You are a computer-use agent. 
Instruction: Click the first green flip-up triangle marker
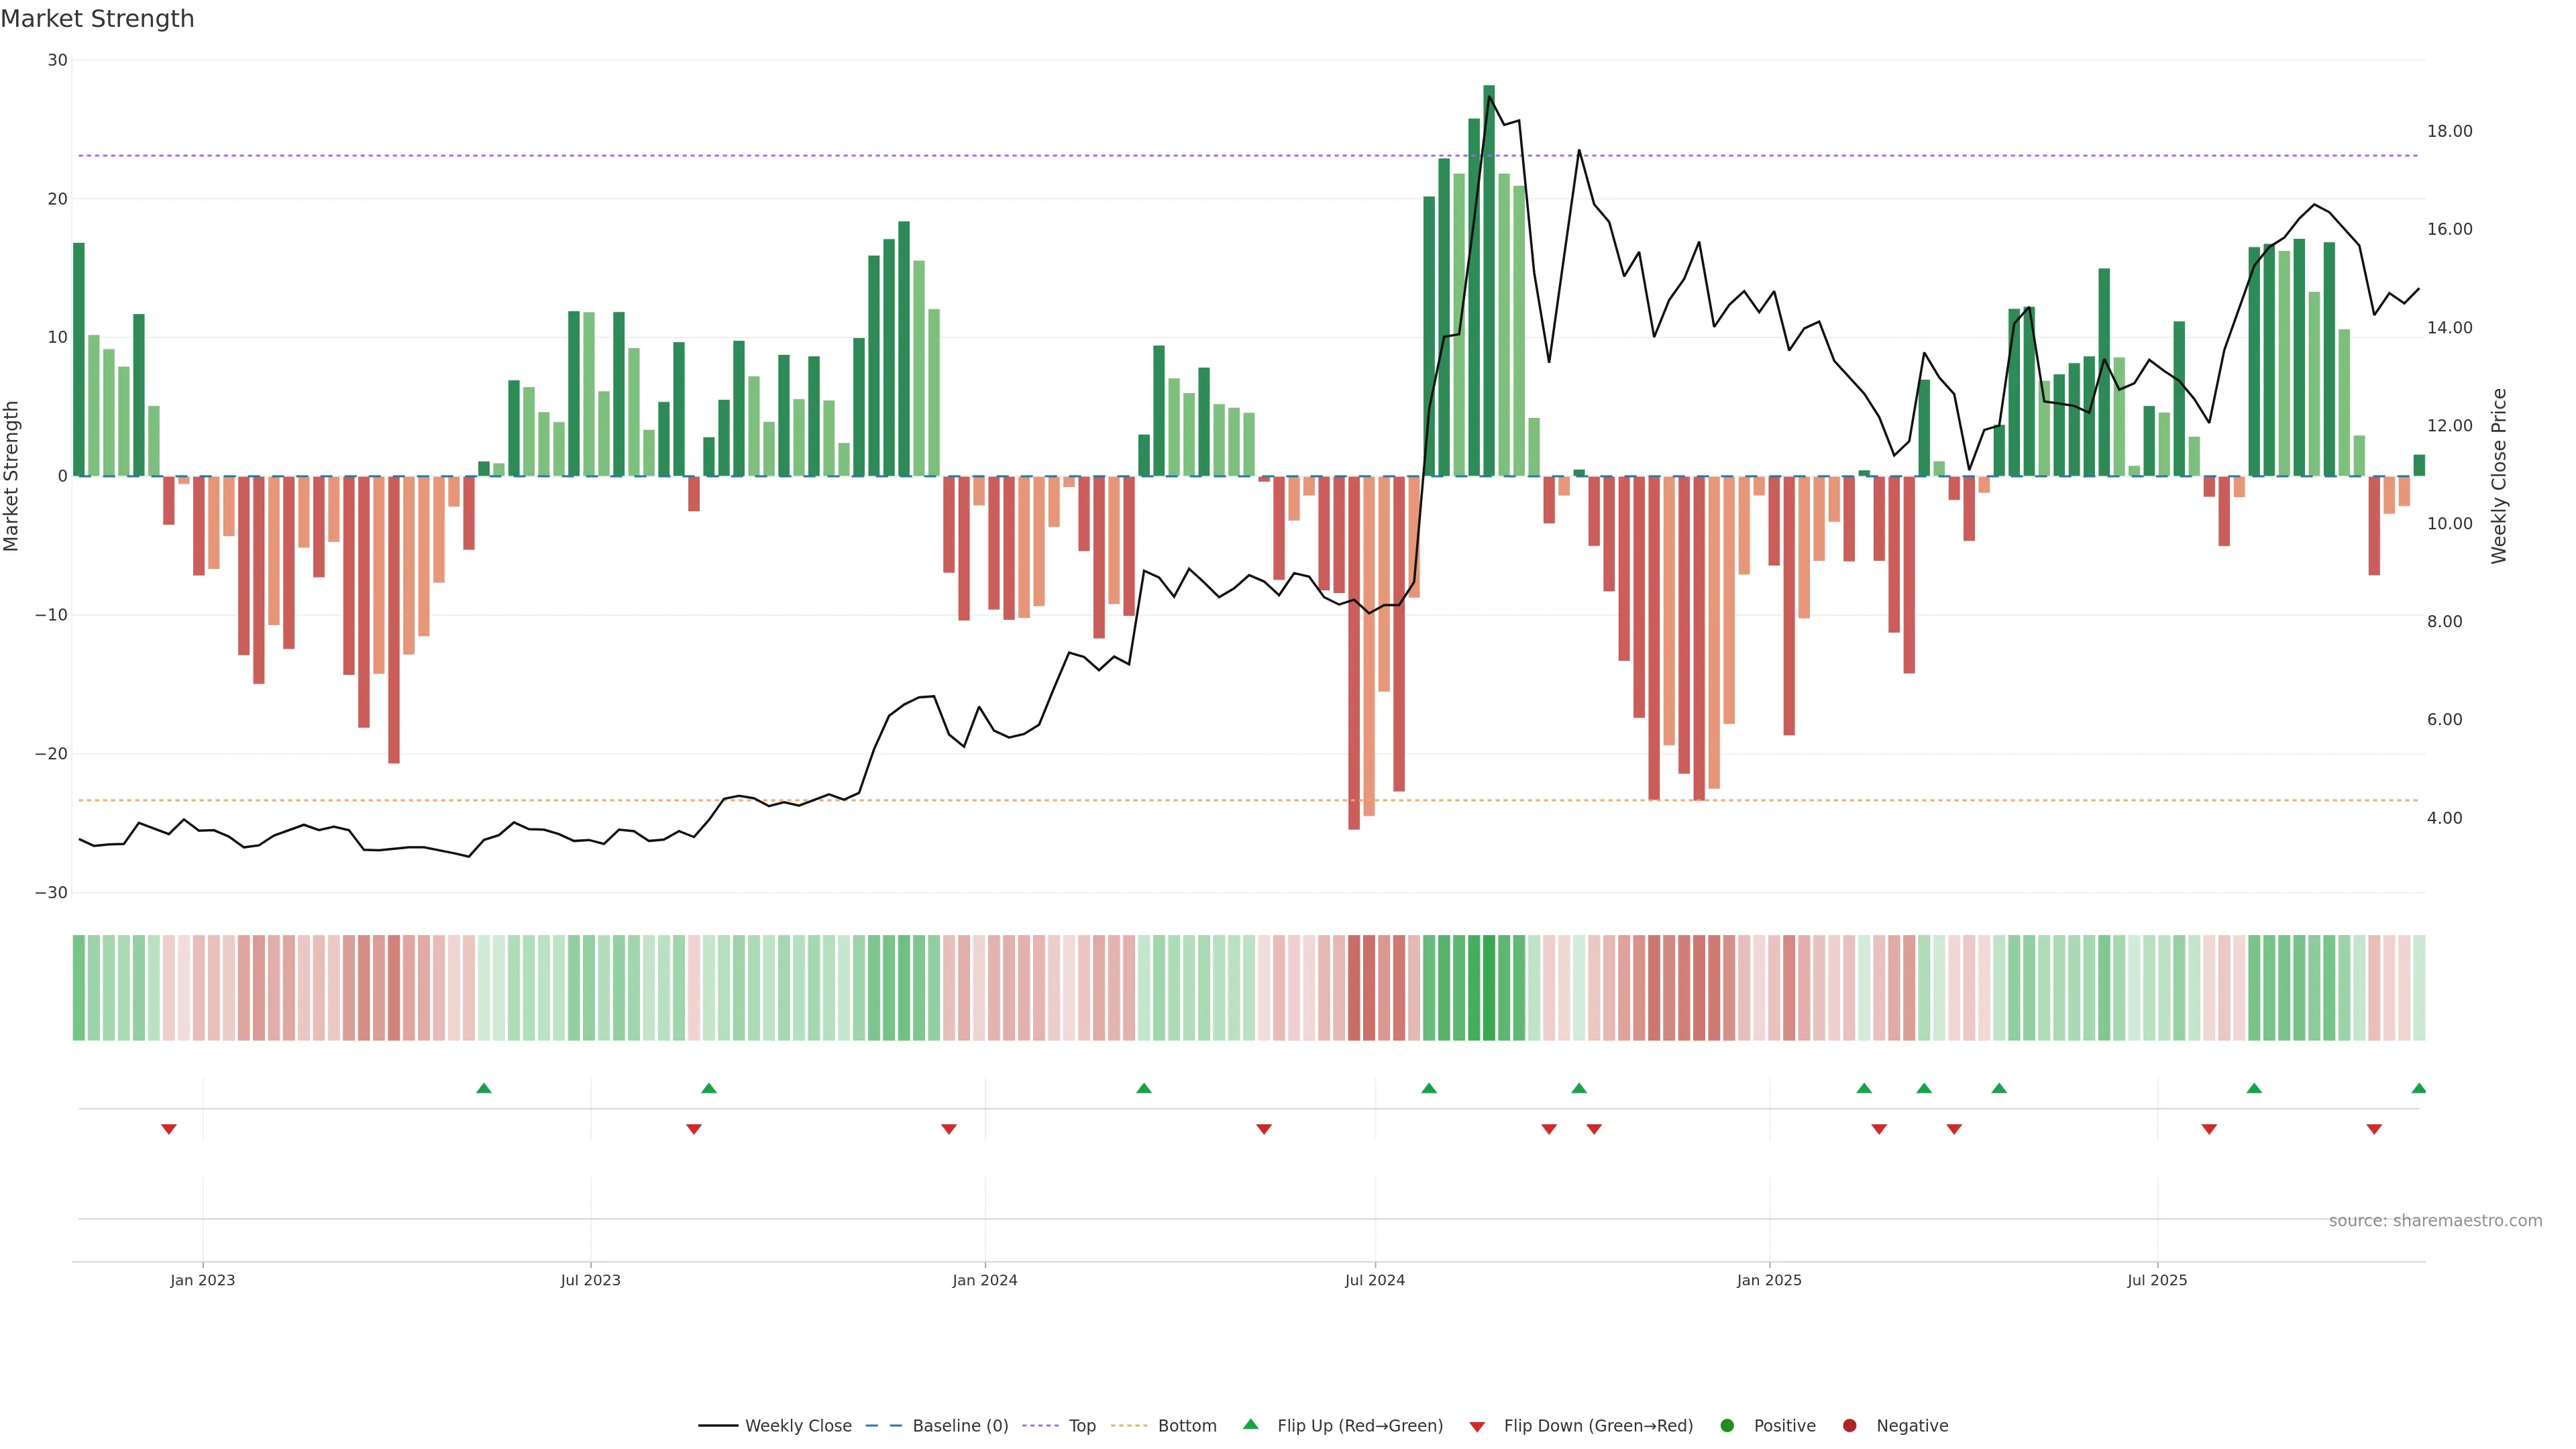[484, 1088]
